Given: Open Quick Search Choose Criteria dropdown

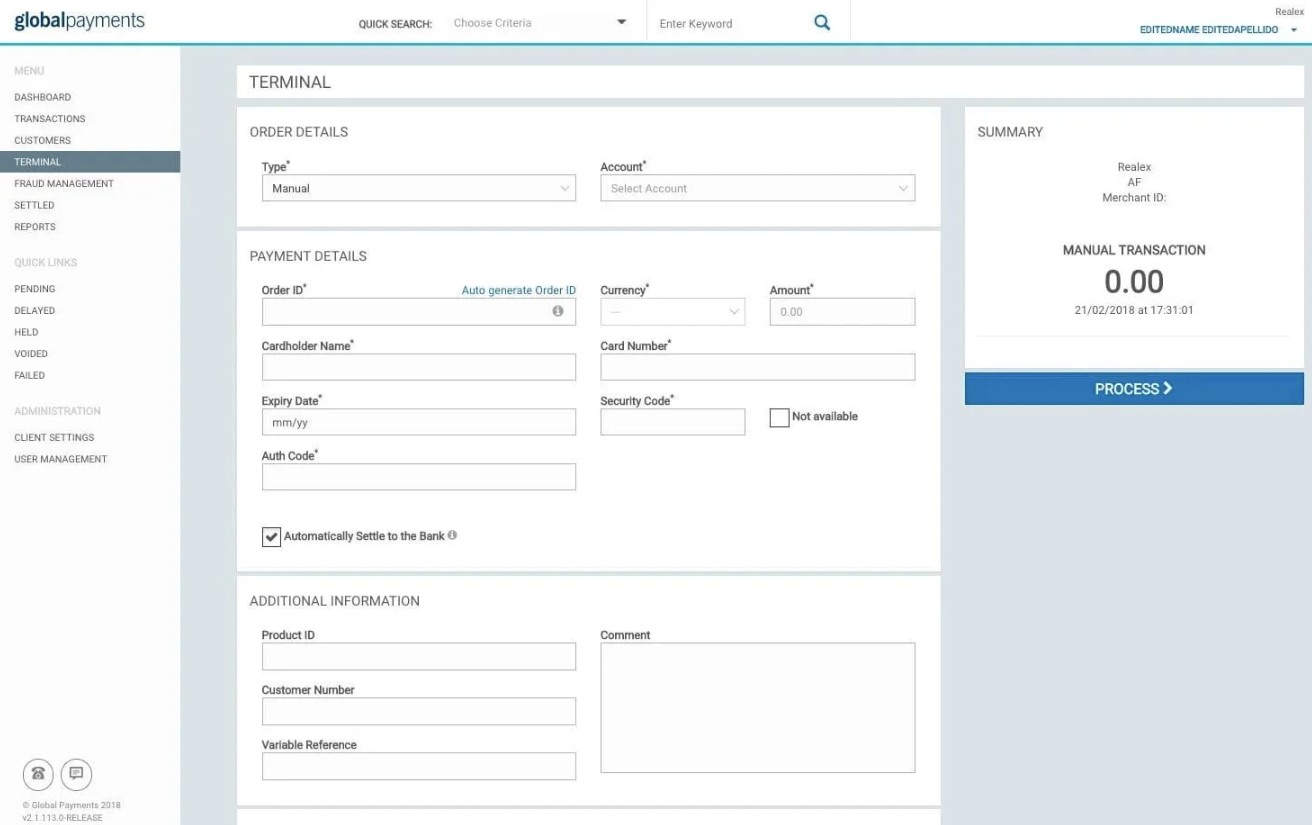Looking at the screenshot, I should (x=540, y=23).
